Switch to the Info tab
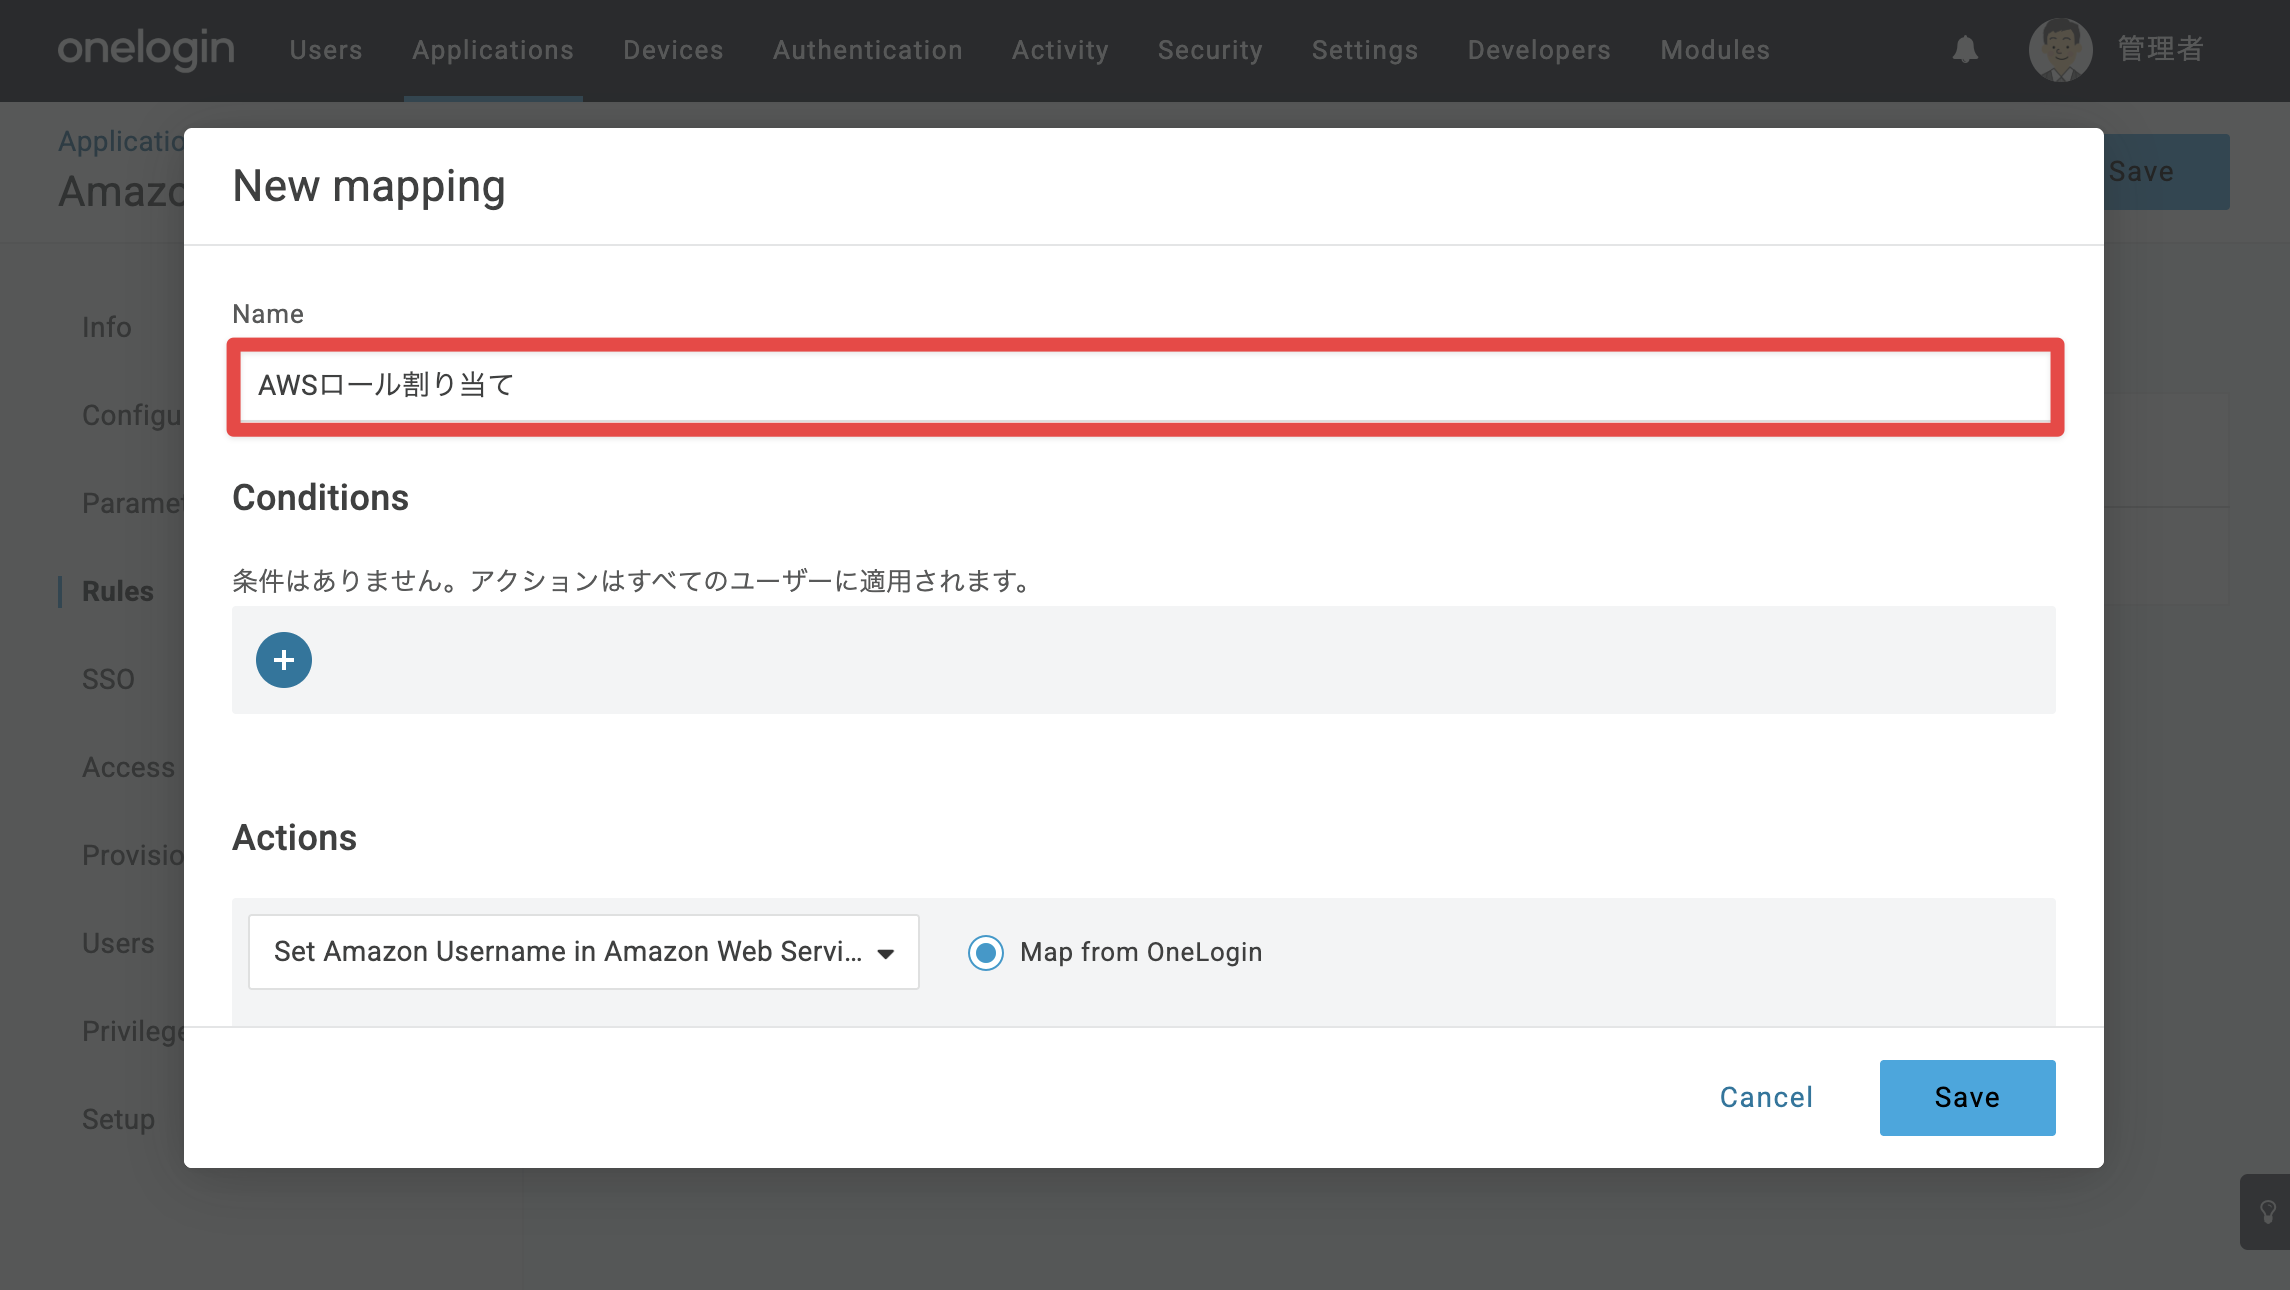The width and height of the screenshot is (2290, 1290). pos(107,327)
